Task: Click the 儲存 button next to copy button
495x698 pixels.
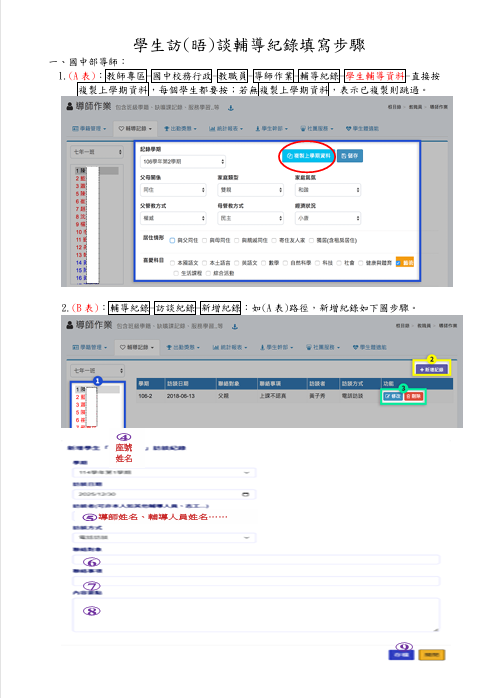Action: 350,156
